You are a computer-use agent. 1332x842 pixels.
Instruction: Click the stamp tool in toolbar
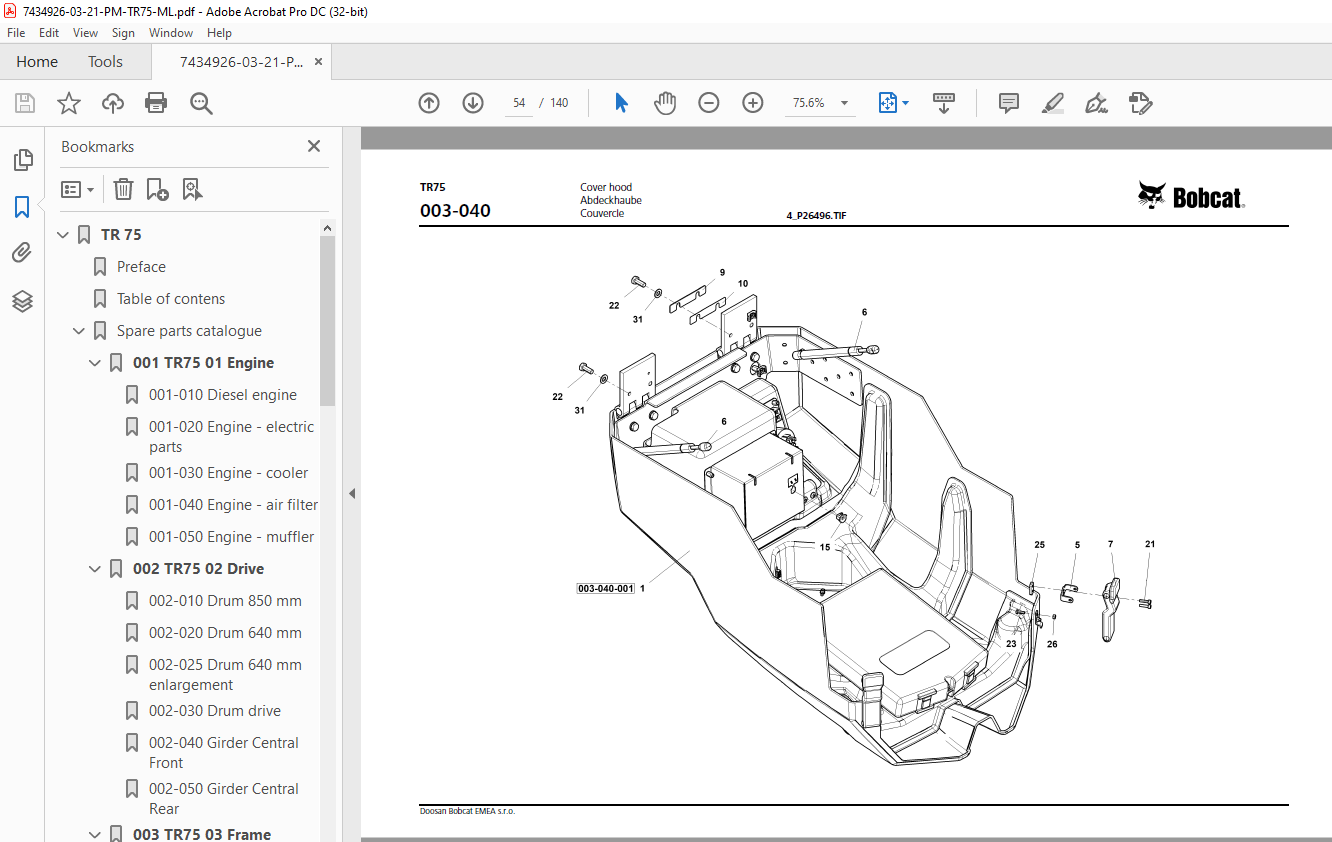(x=1140, y=103)
